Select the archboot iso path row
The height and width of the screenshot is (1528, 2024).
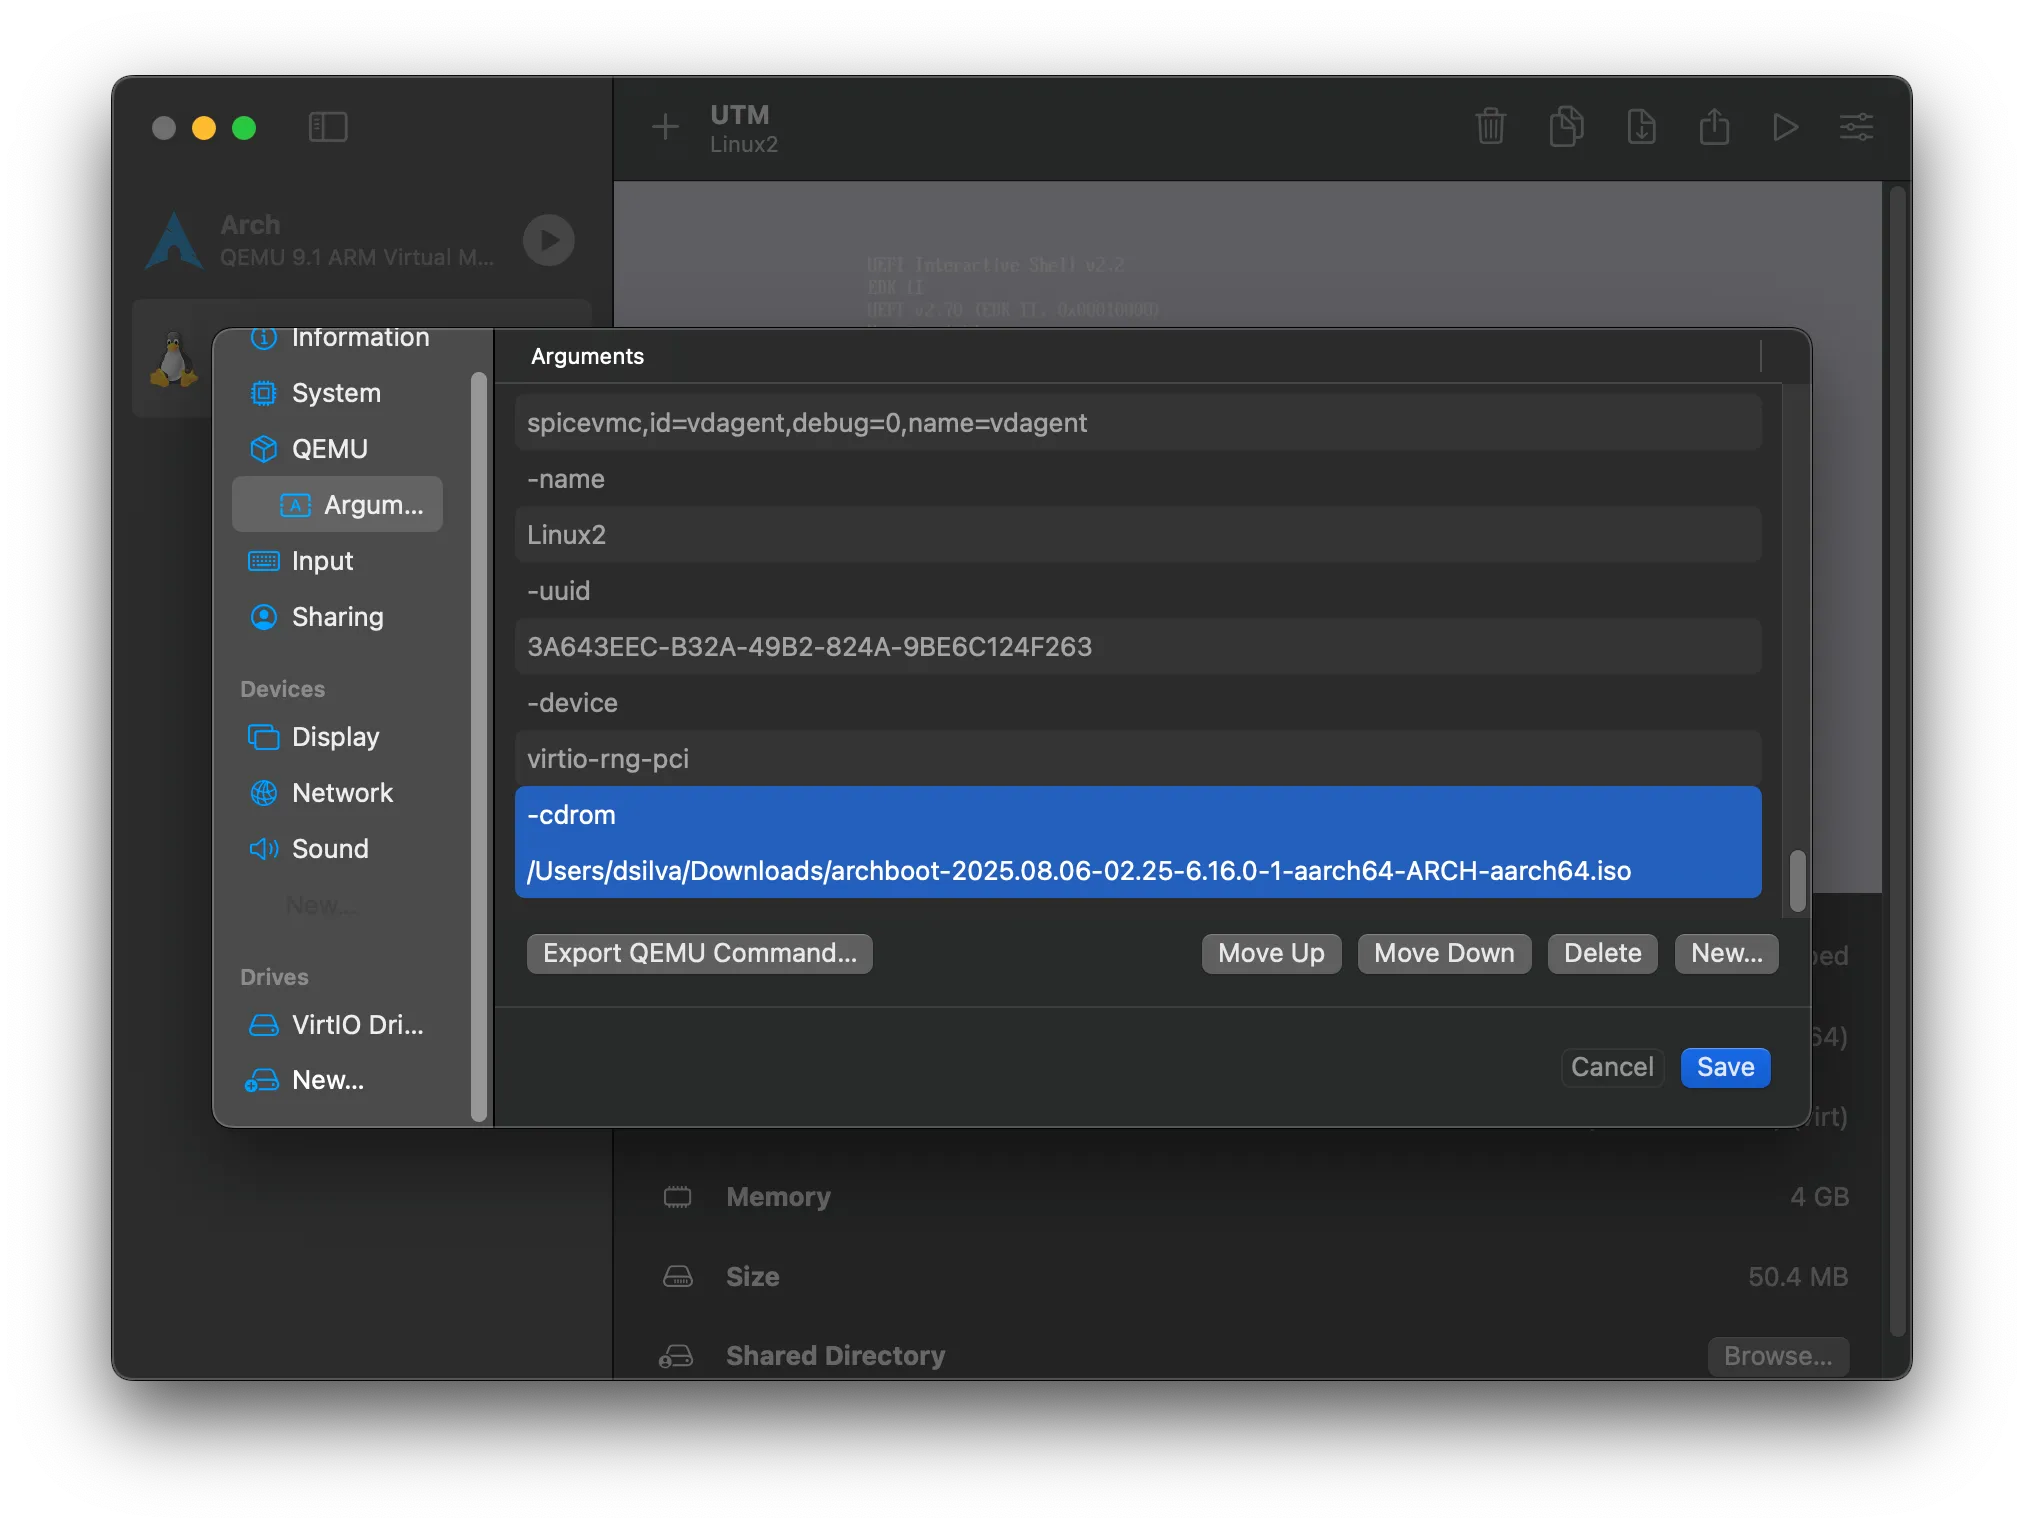(x=1138, y=871)
